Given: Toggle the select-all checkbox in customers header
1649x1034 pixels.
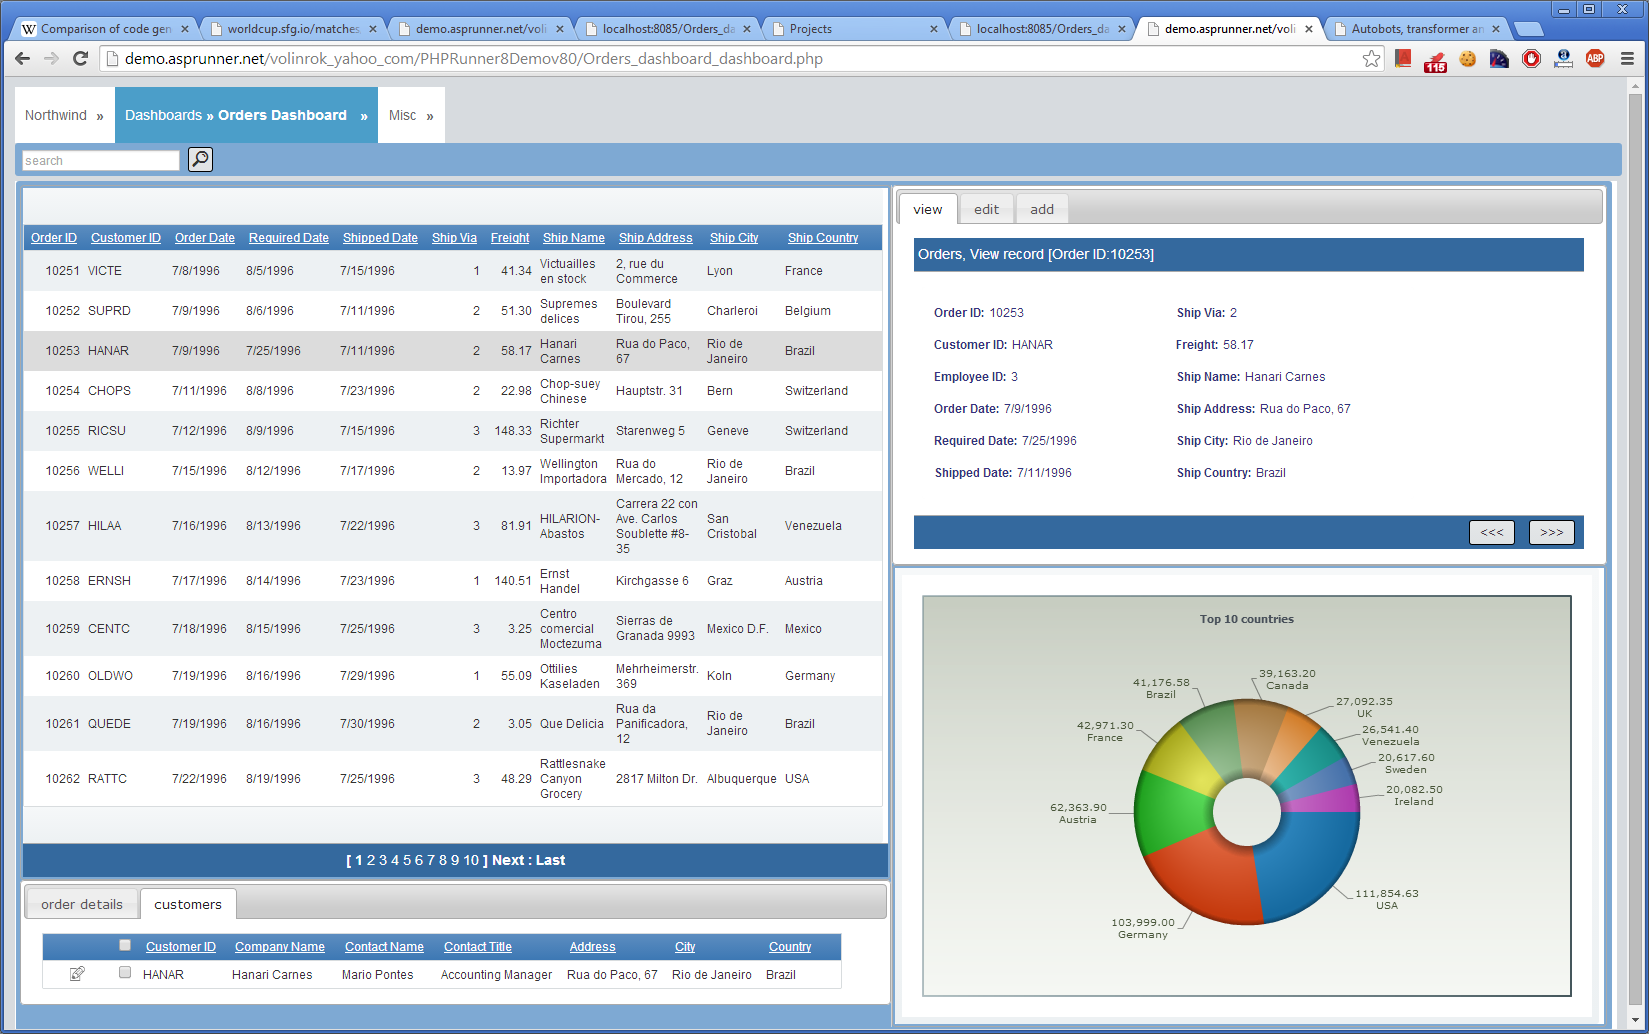Looking at the screenshot, I should 125,945.
